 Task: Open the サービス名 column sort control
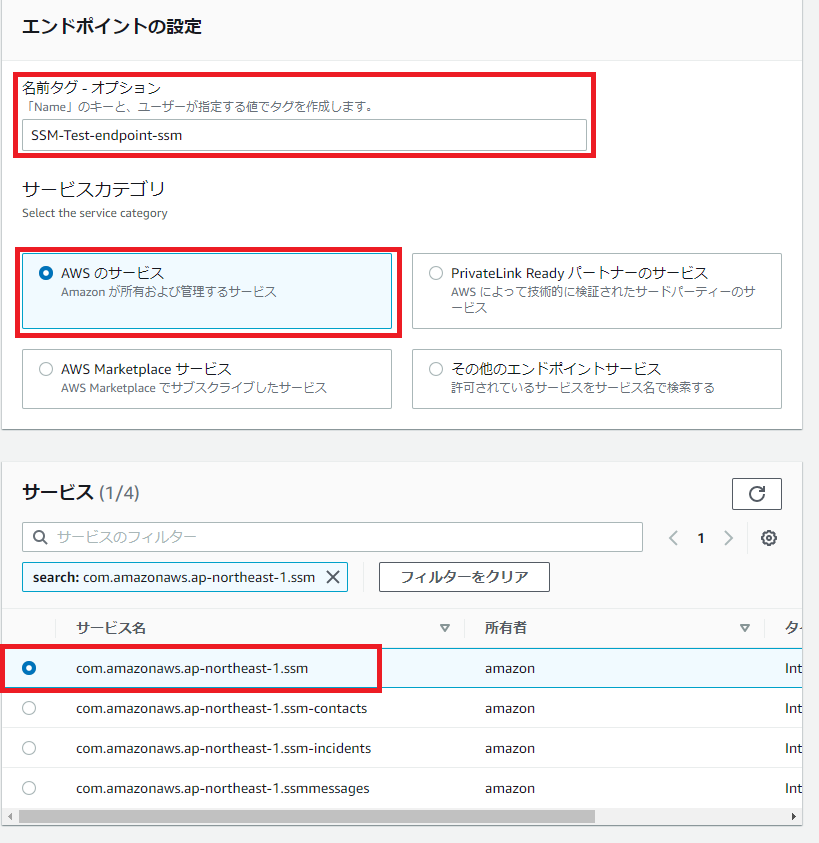443,627
